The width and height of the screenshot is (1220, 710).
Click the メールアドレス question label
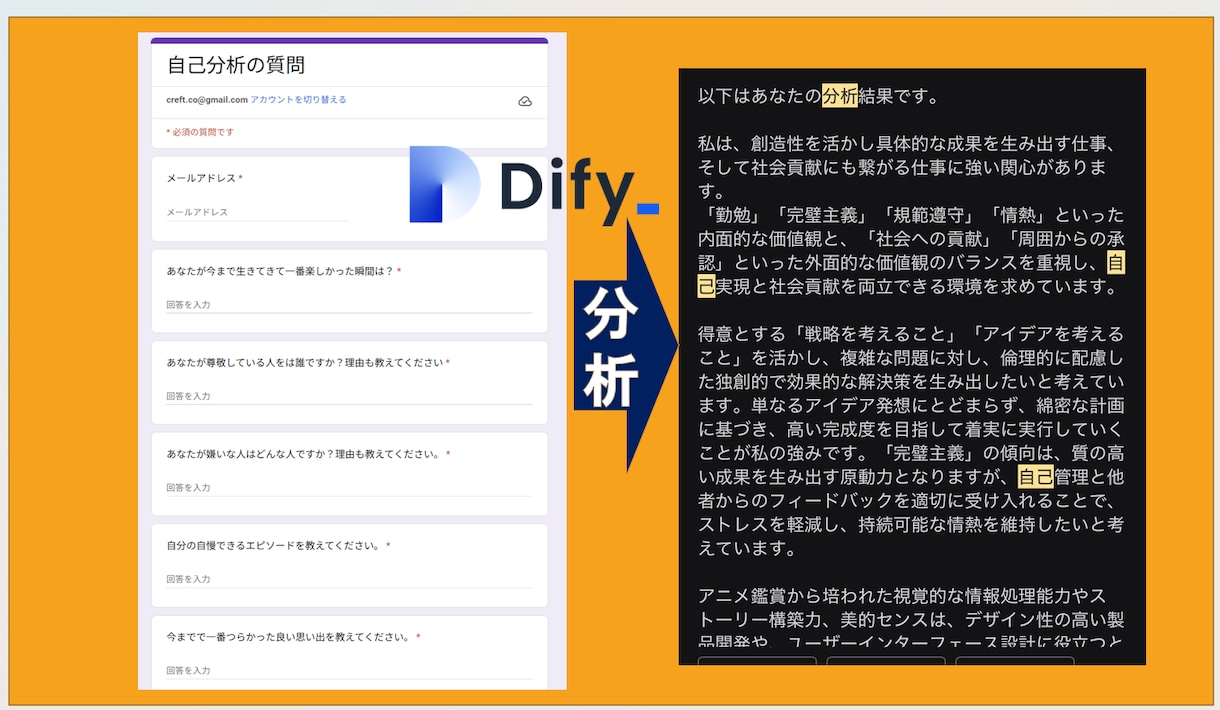tap(204, 178)
